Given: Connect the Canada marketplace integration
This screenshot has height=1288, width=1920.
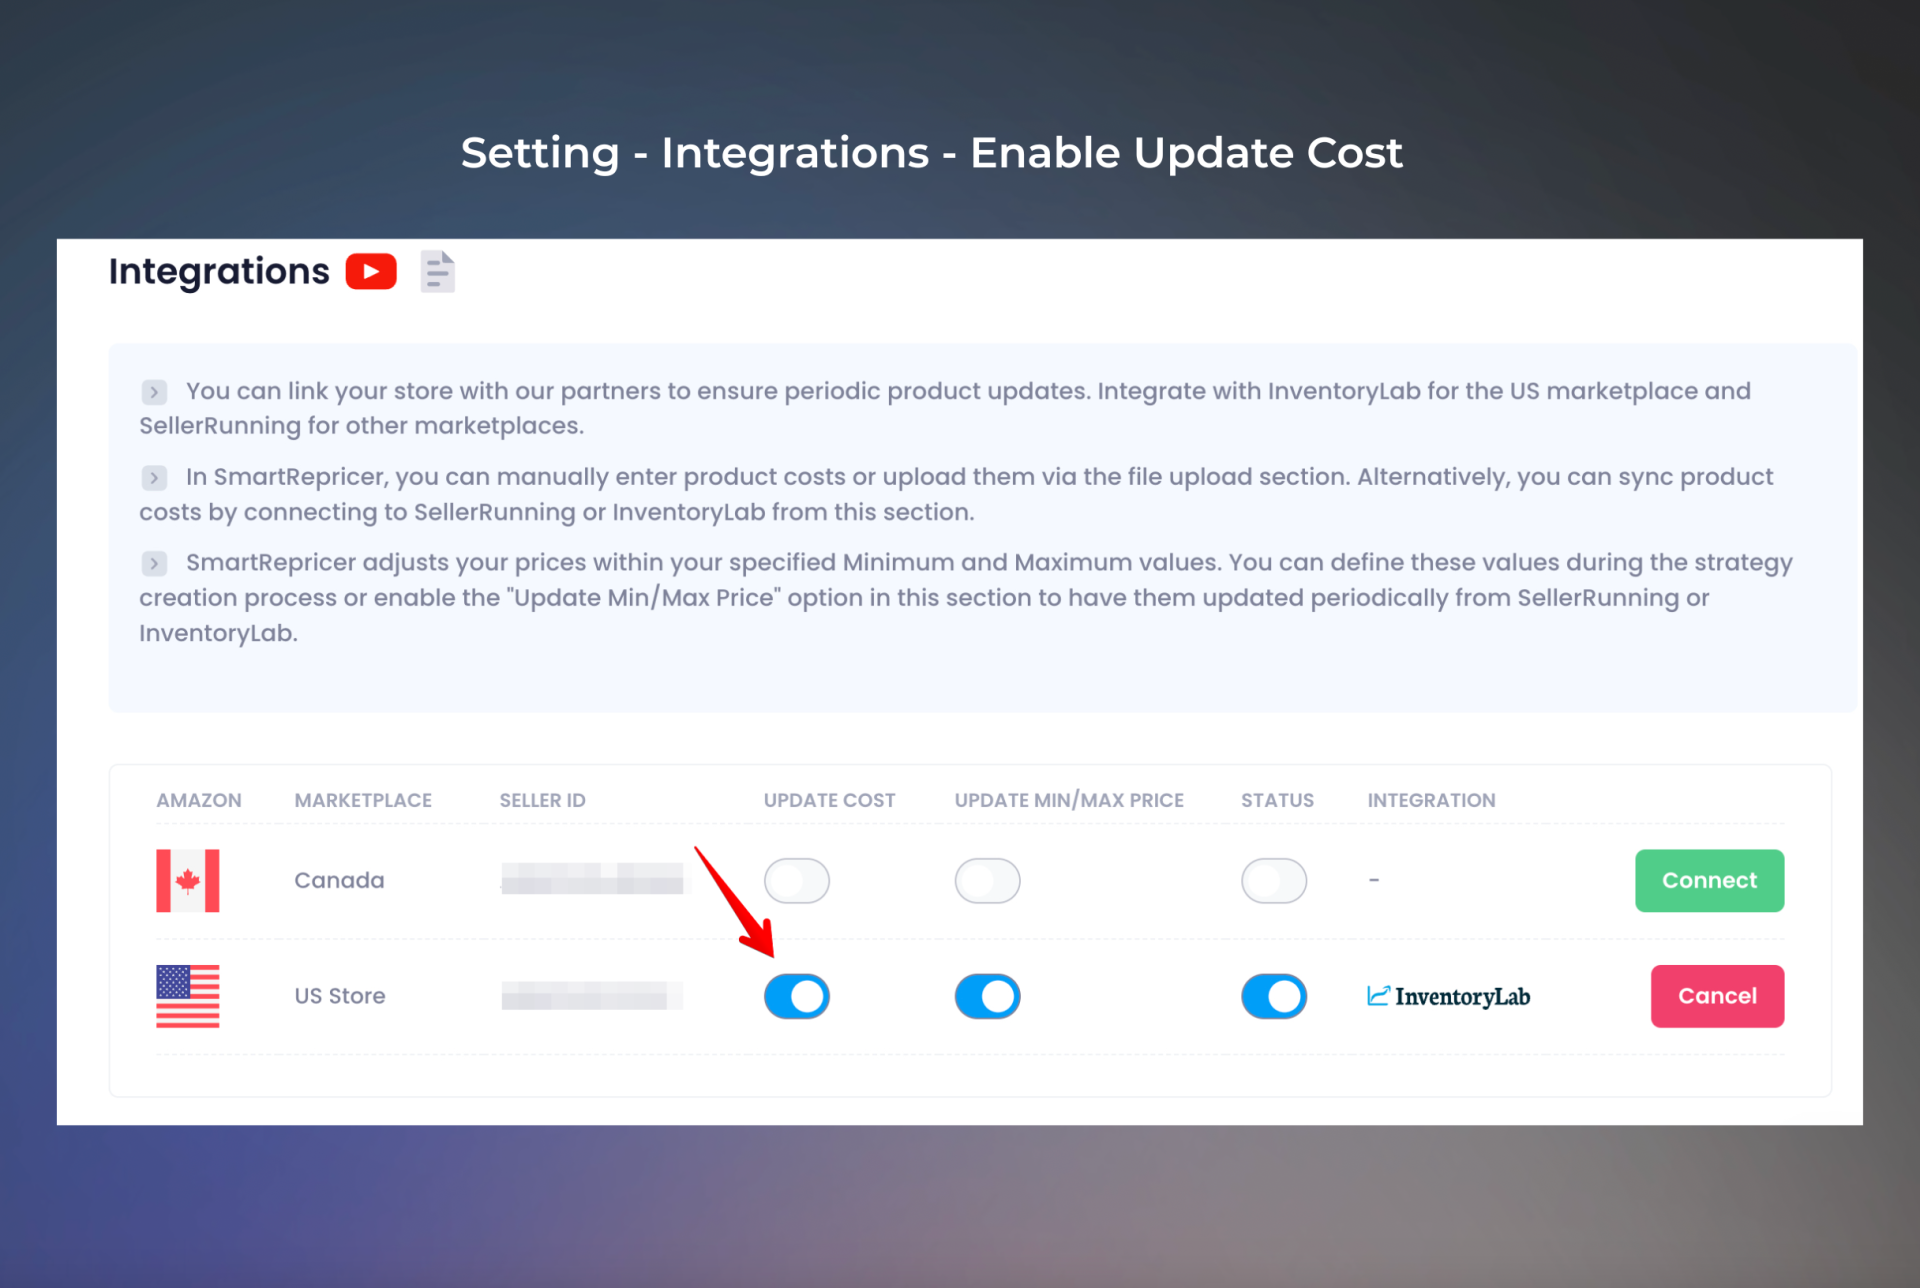Looking at the screenshot, I should point(1709,880).
